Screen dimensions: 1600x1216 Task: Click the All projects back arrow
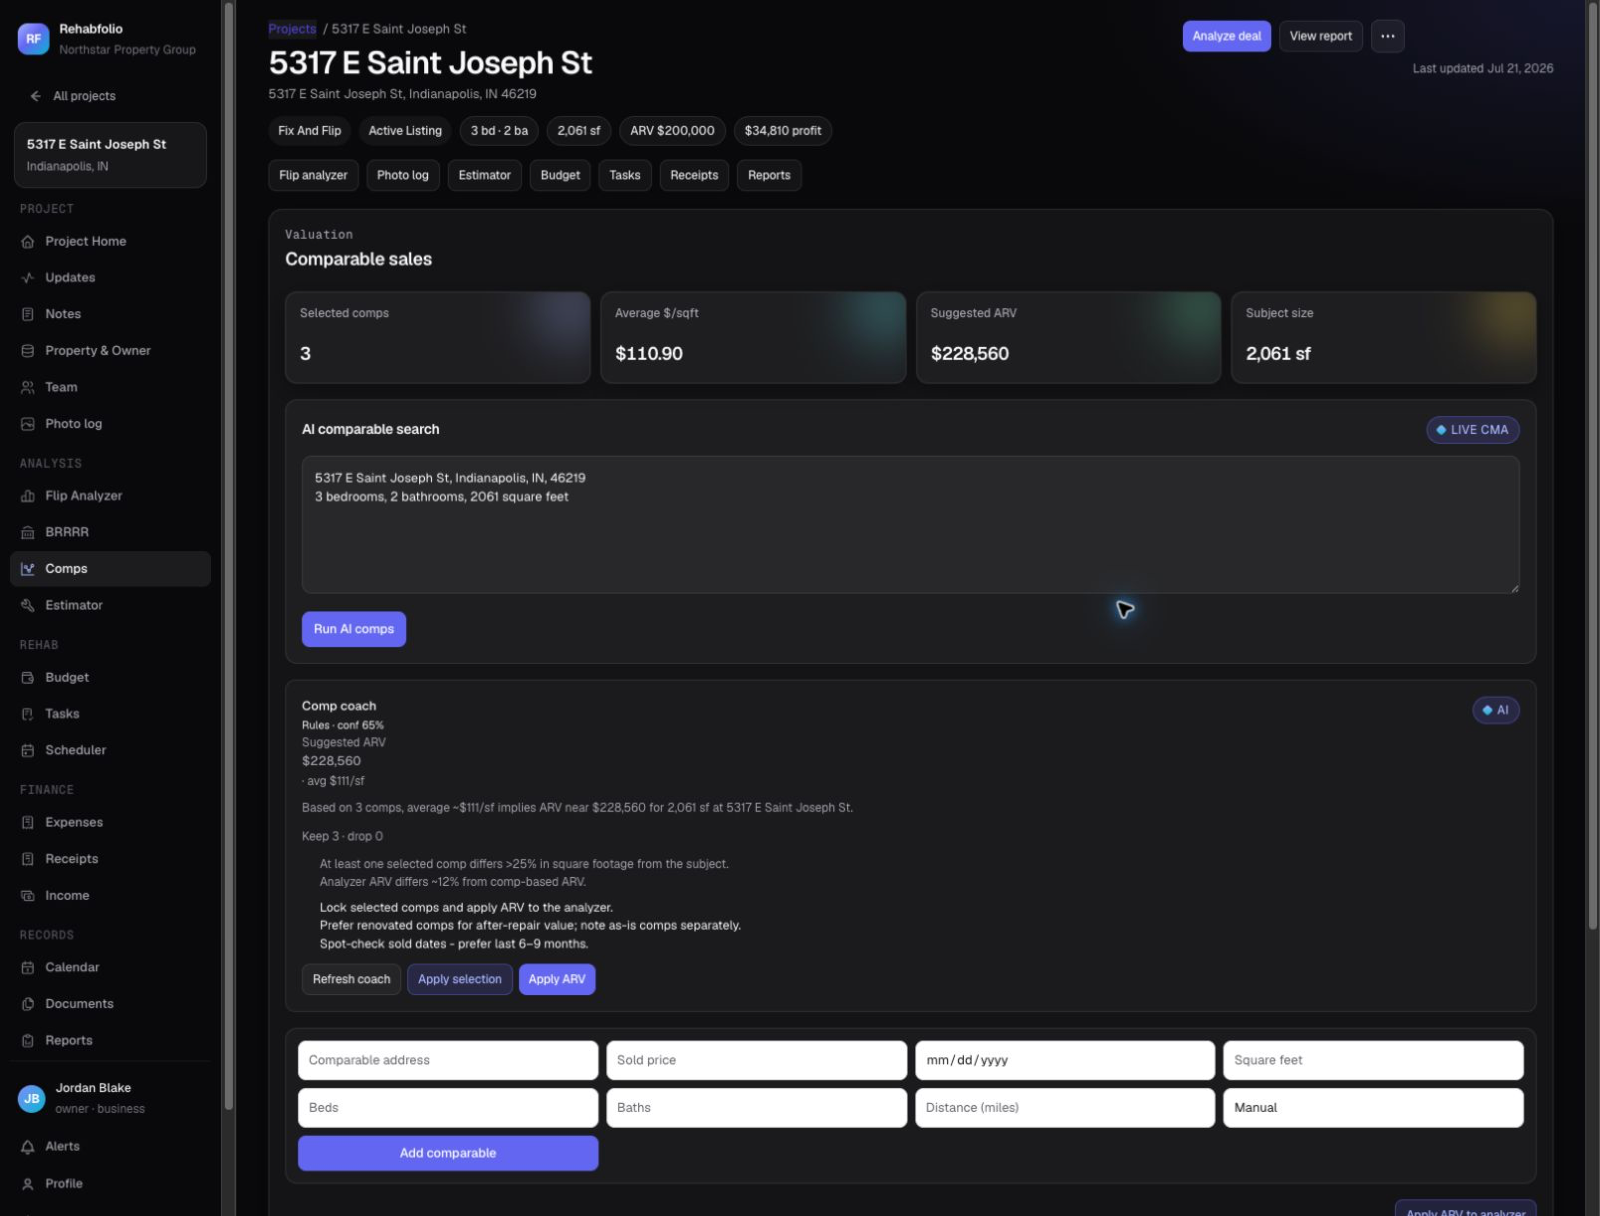36,96
